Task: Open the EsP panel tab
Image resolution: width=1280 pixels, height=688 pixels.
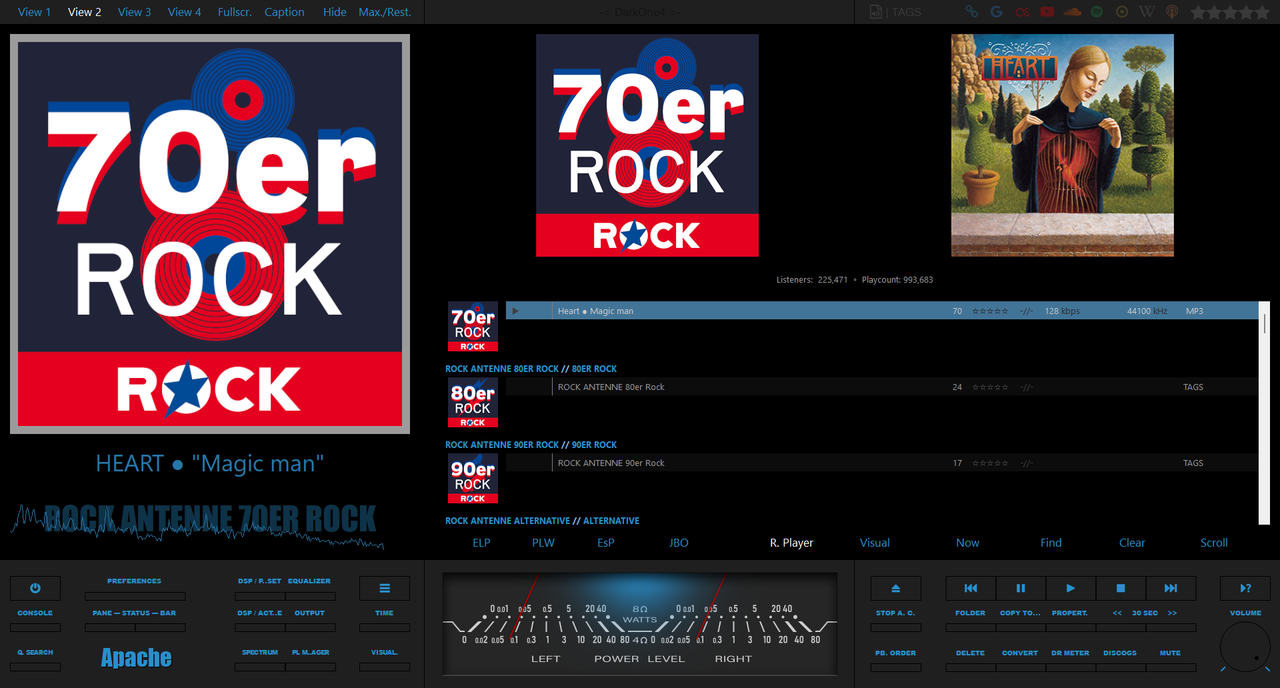Action: pyautogui.click(x=605, y=543)
